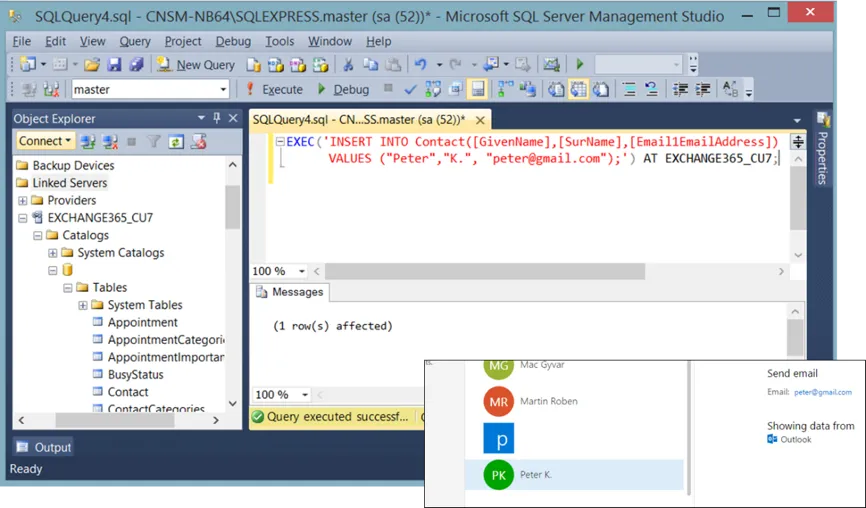
Task: Click the Change Connection icon
Action: [51, 89]
